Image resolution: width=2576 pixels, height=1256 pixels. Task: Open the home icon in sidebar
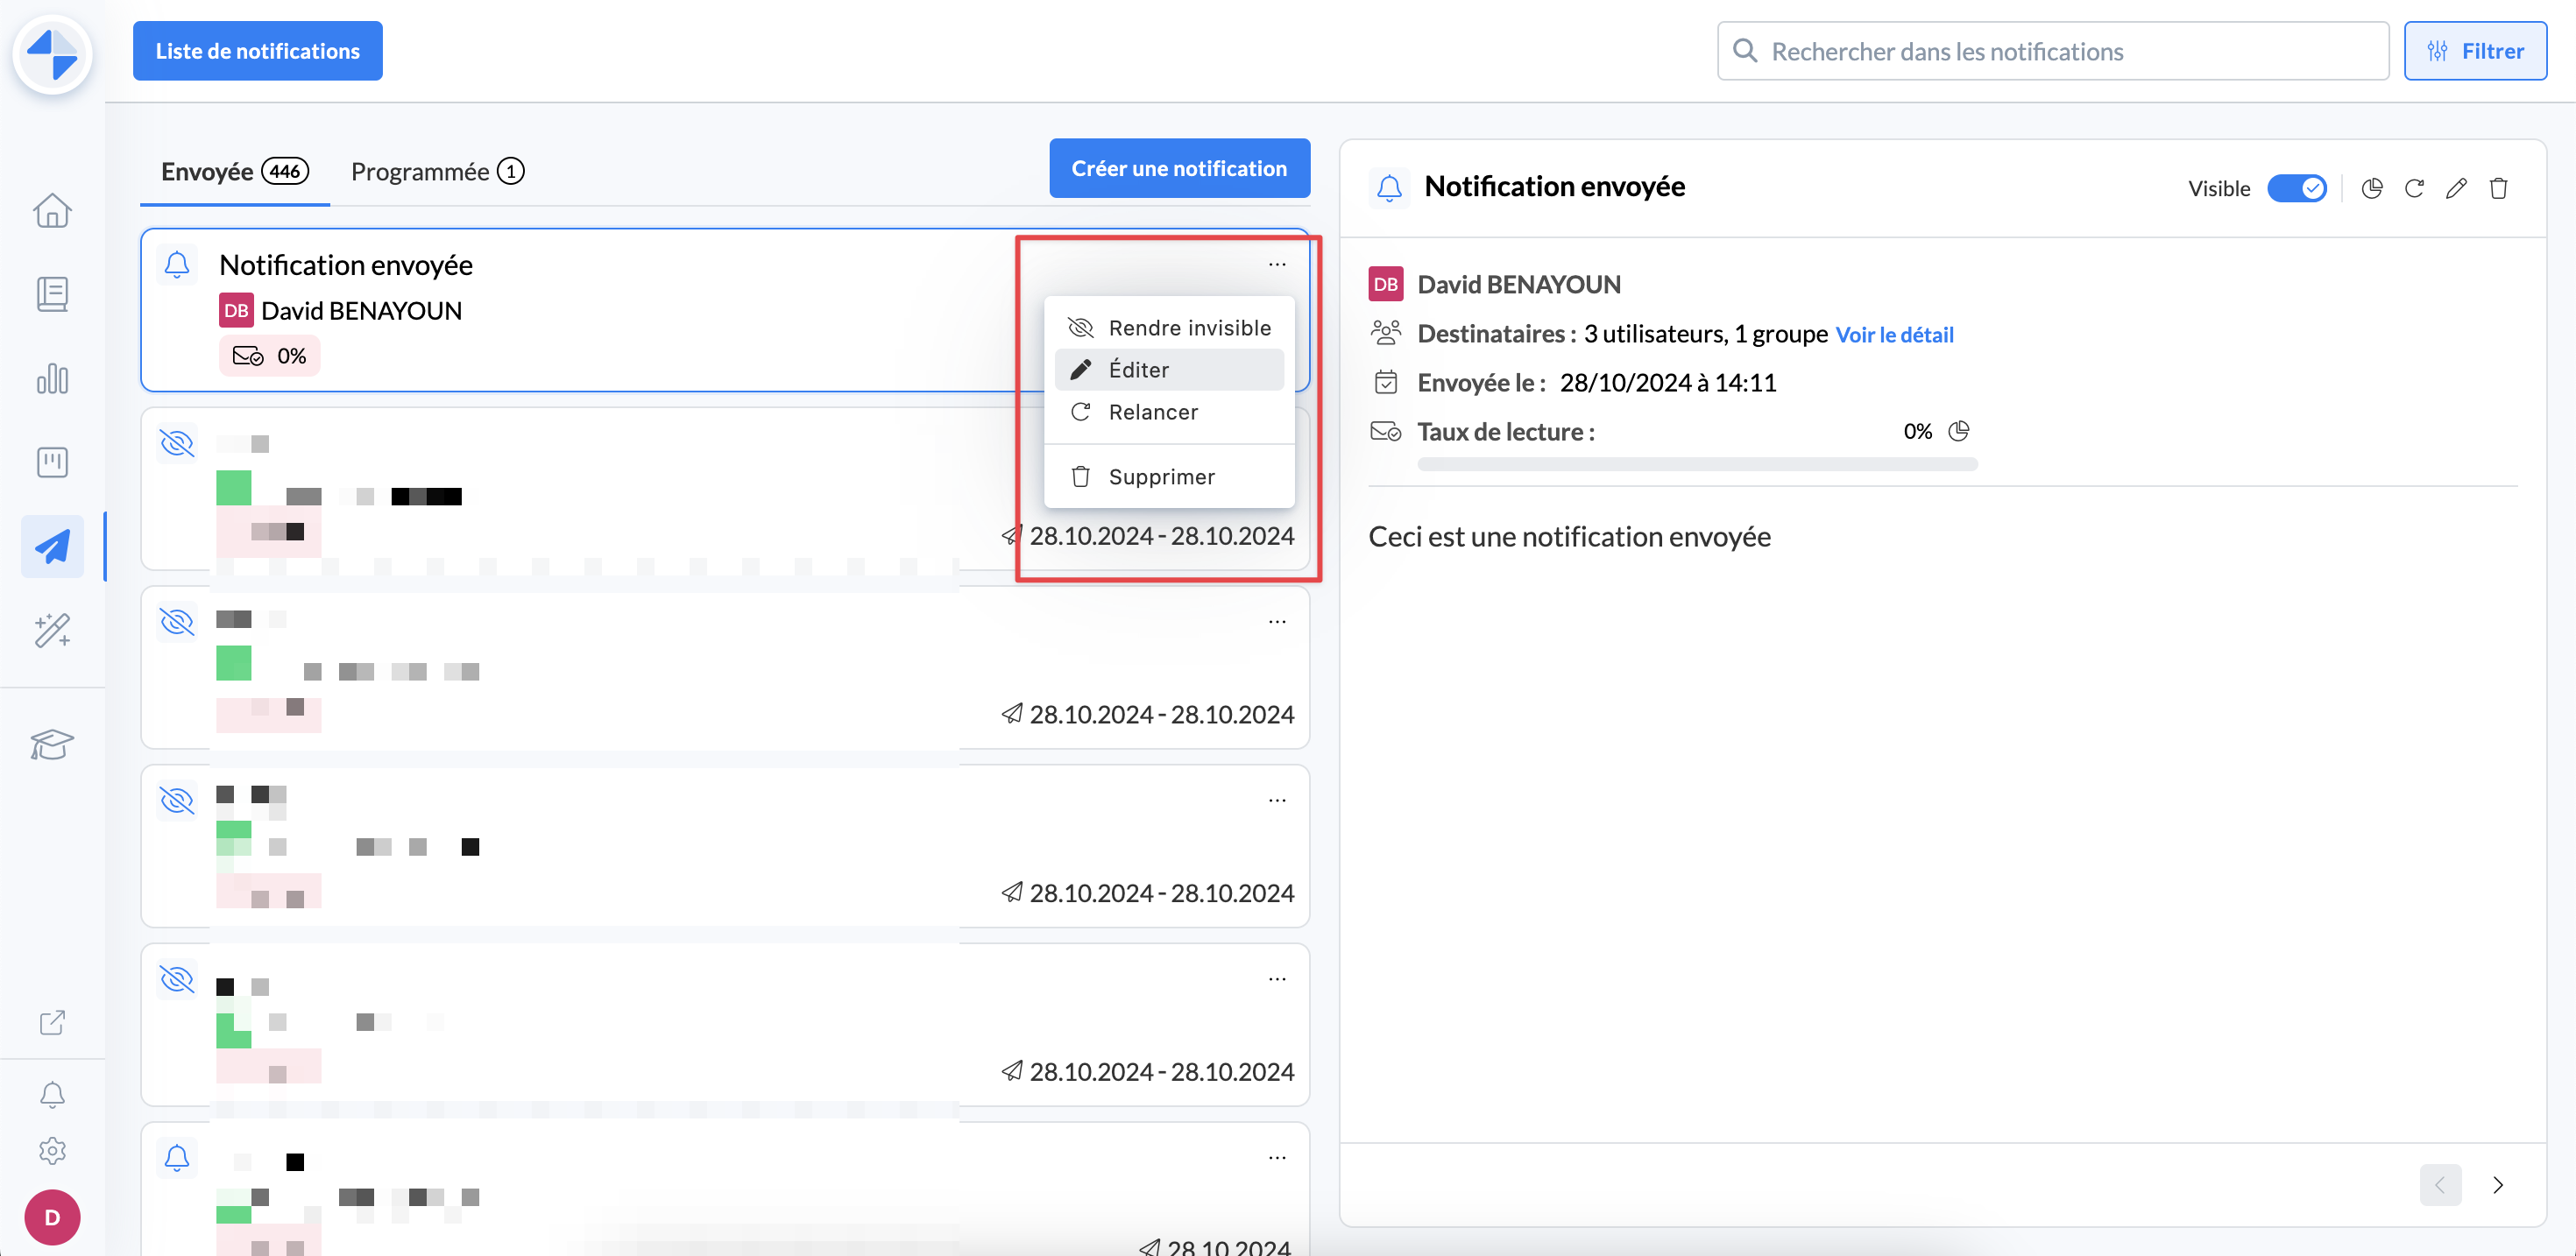click(x=52, y=210)
